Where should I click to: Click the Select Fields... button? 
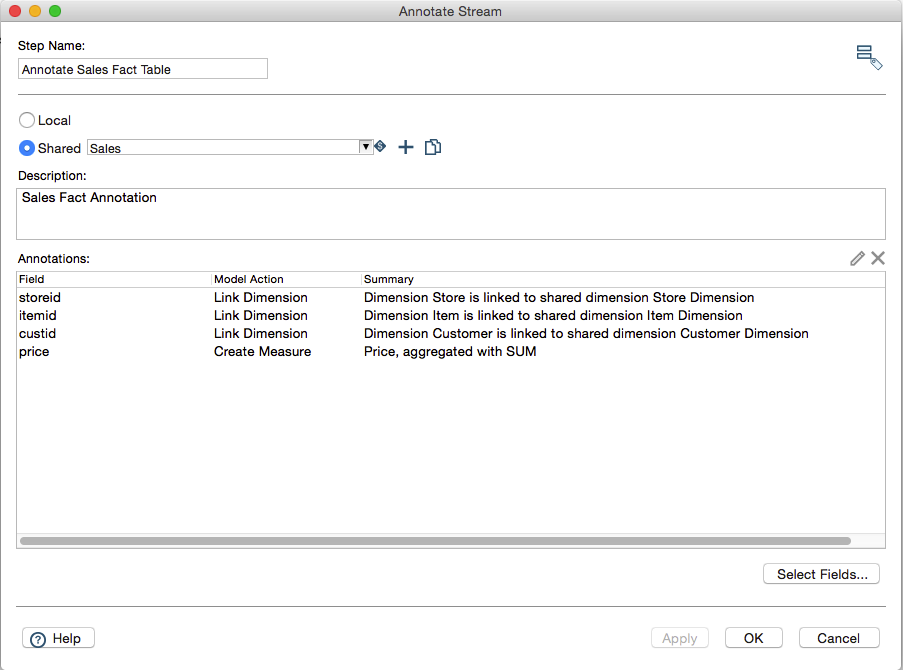pos(821,574)
